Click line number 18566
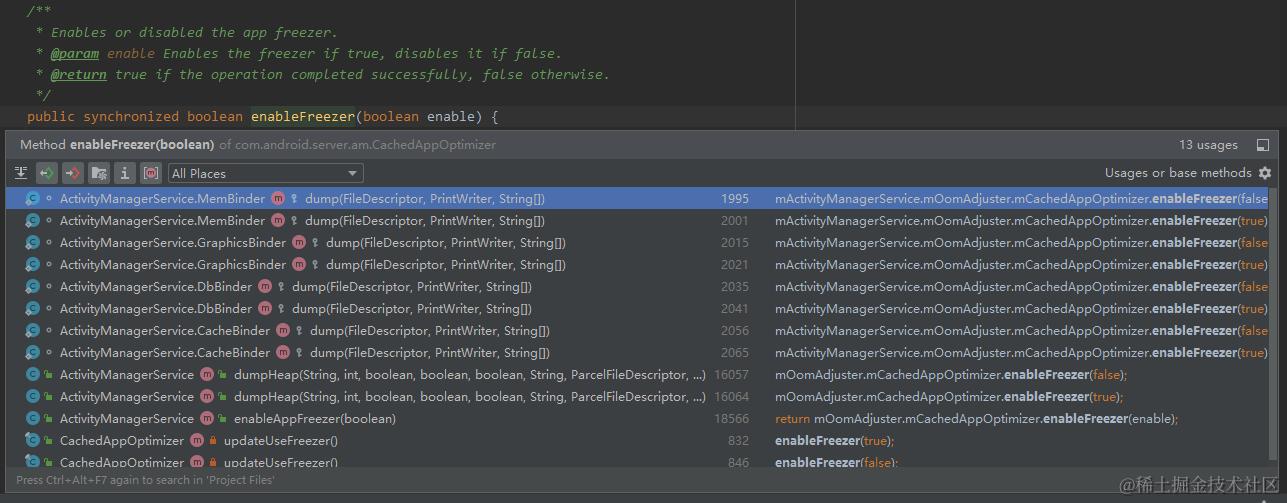The width and height of the screenshot is (1287, 503). click(x=731, y=419)
